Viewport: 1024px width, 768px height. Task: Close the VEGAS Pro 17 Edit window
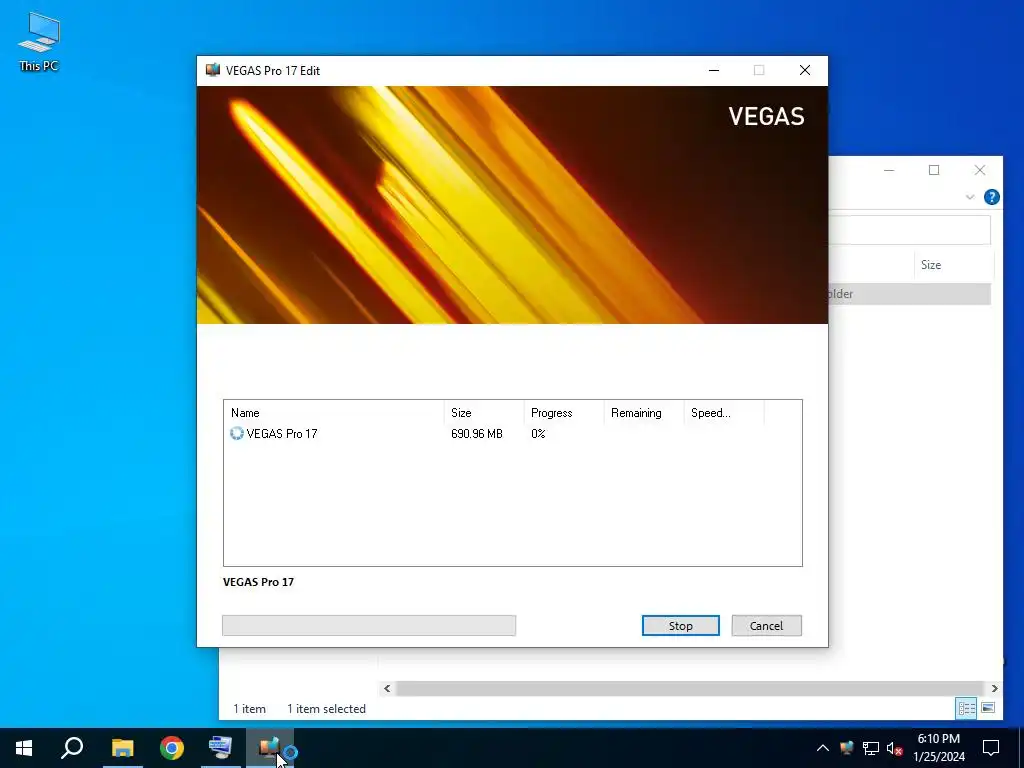tap(805, 71)
